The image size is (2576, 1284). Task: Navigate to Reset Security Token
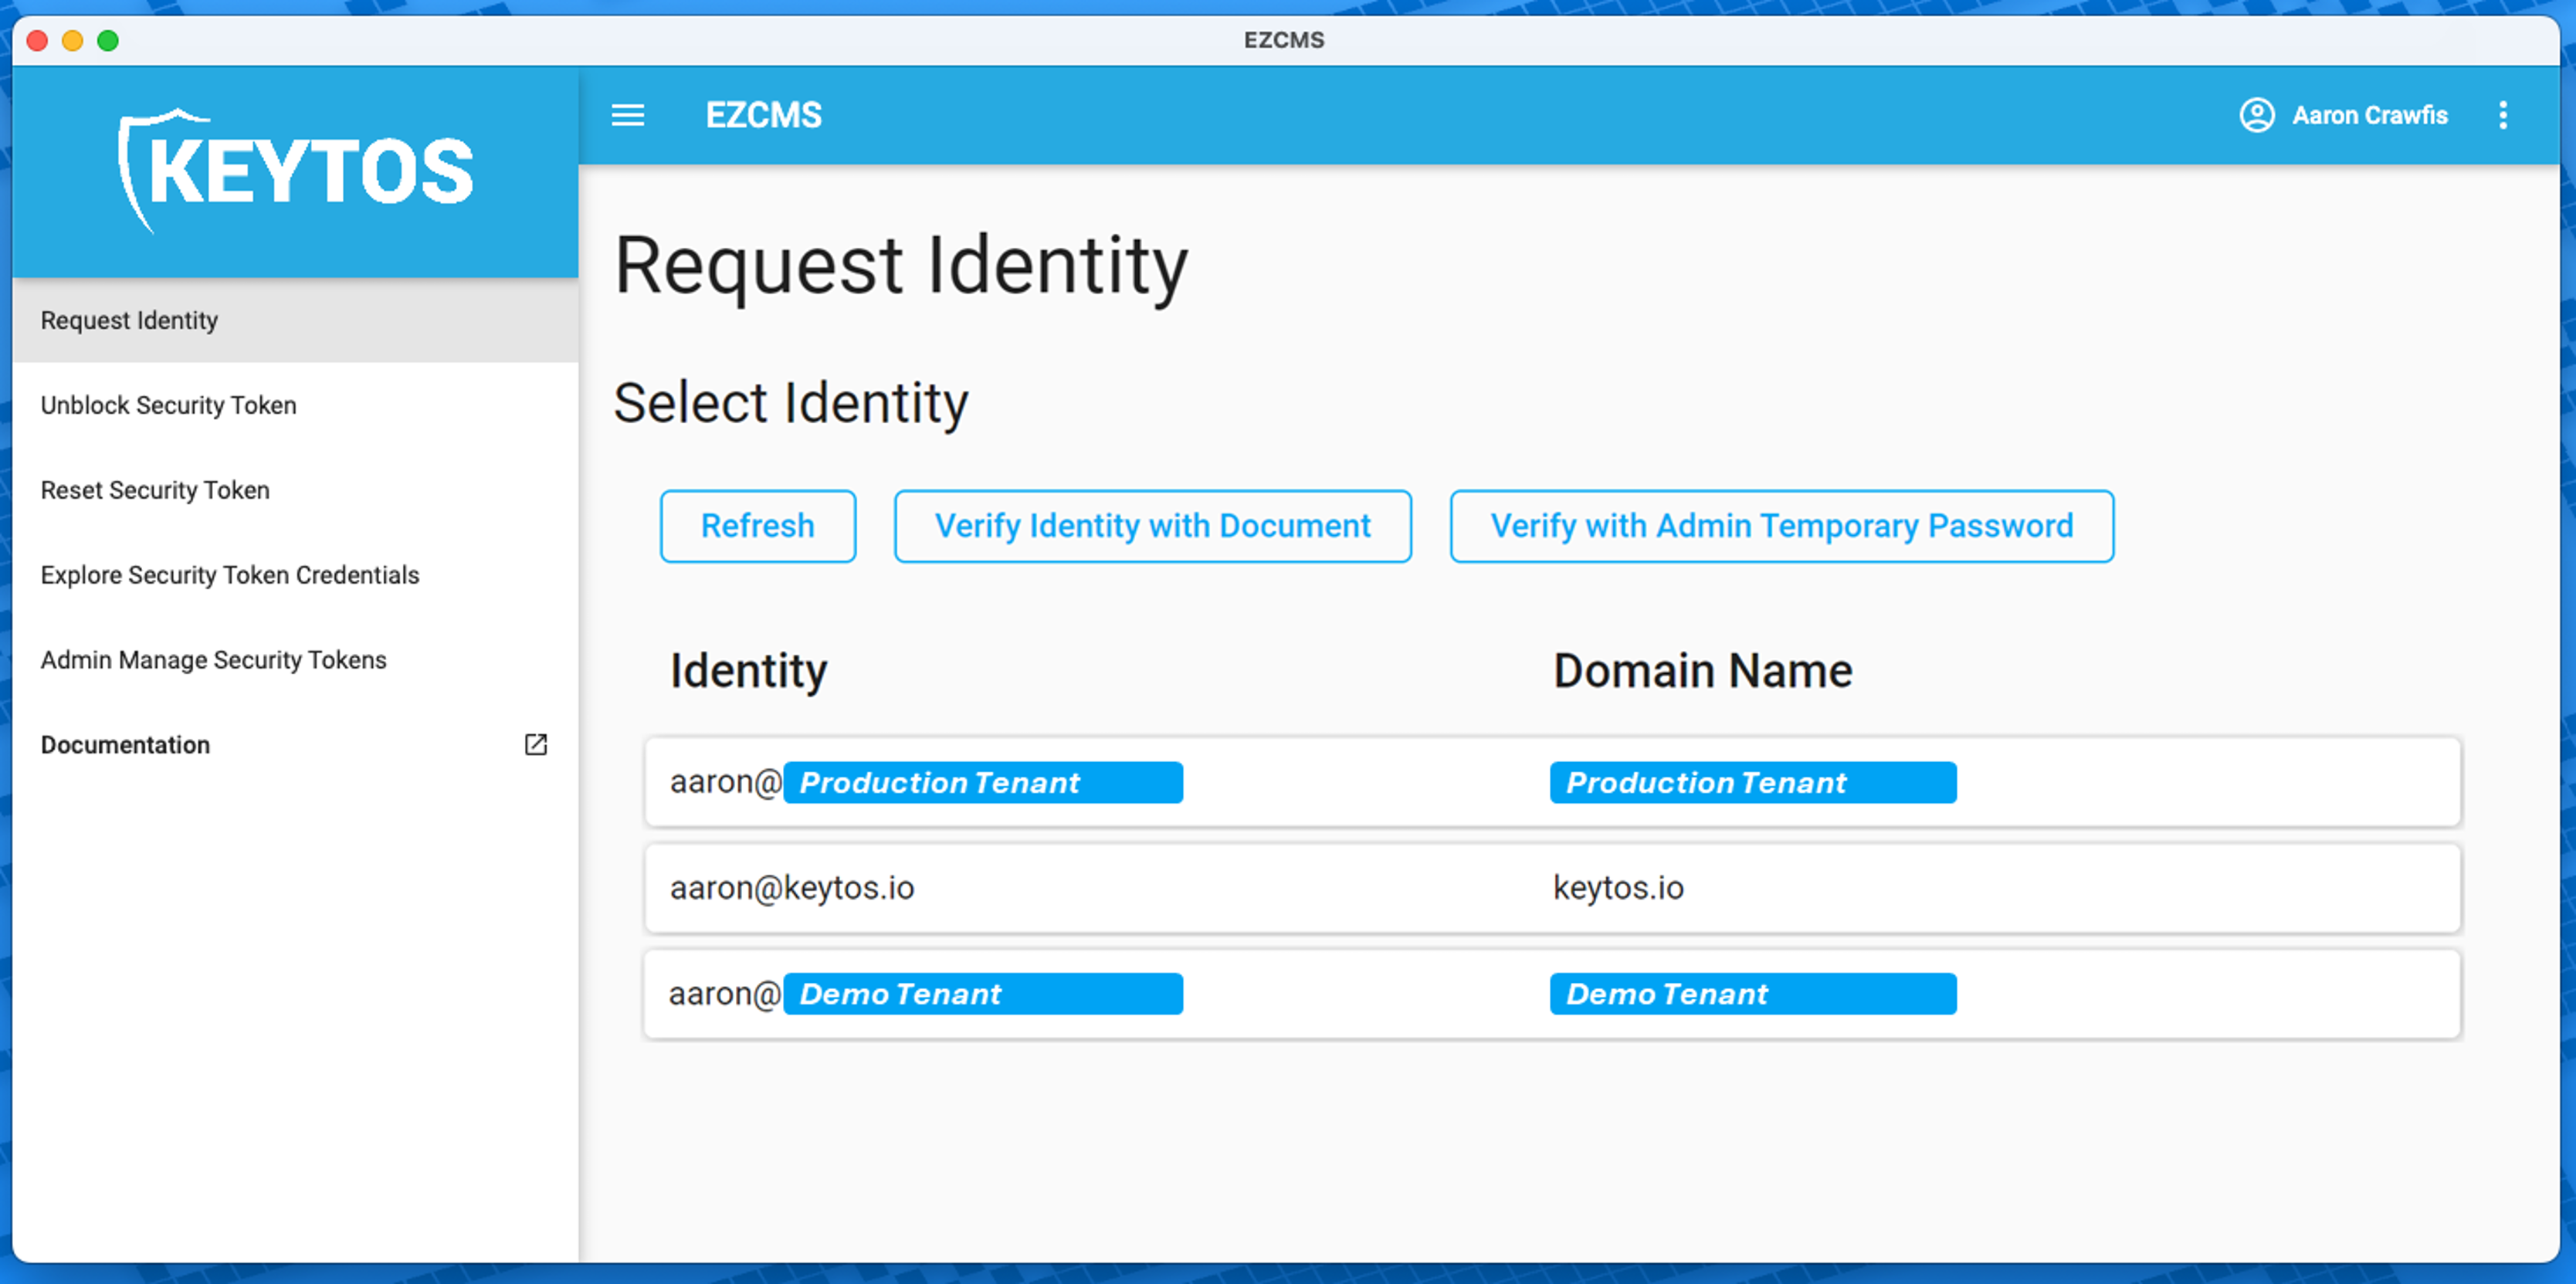[x=155, y=490]
